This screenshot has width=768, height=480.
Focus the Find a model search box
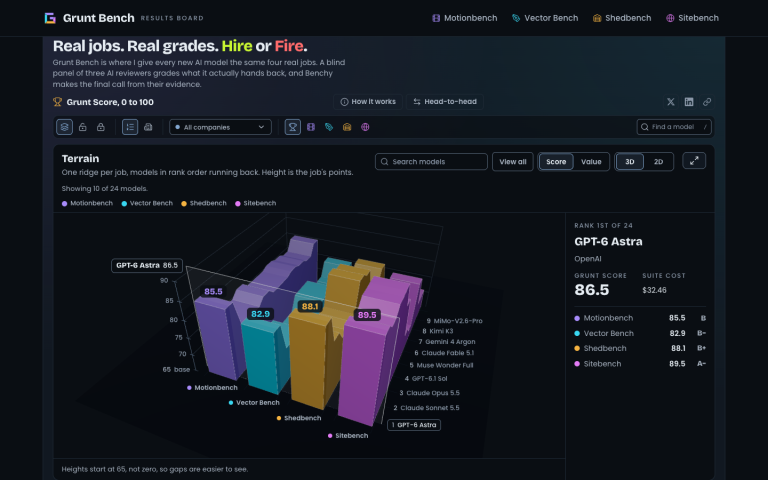(x=674, y=127)
